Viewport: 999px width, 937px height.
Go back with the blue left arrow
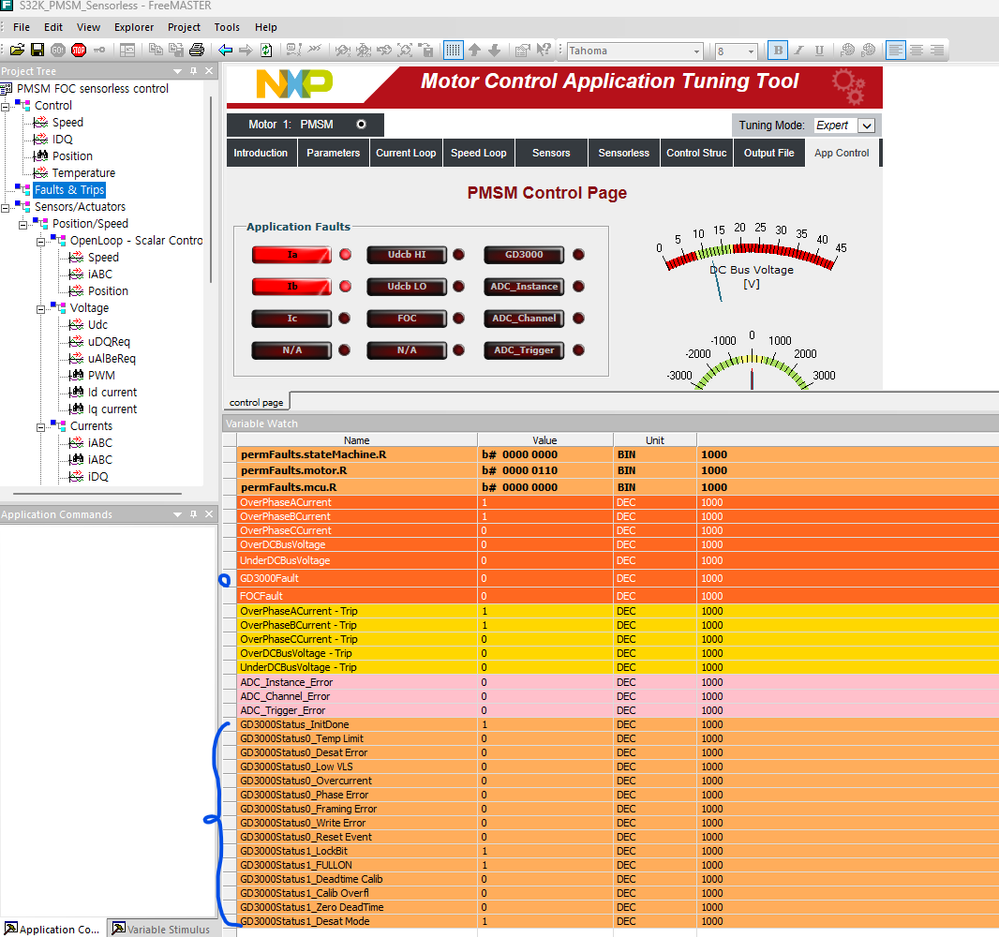coord(225,50)
